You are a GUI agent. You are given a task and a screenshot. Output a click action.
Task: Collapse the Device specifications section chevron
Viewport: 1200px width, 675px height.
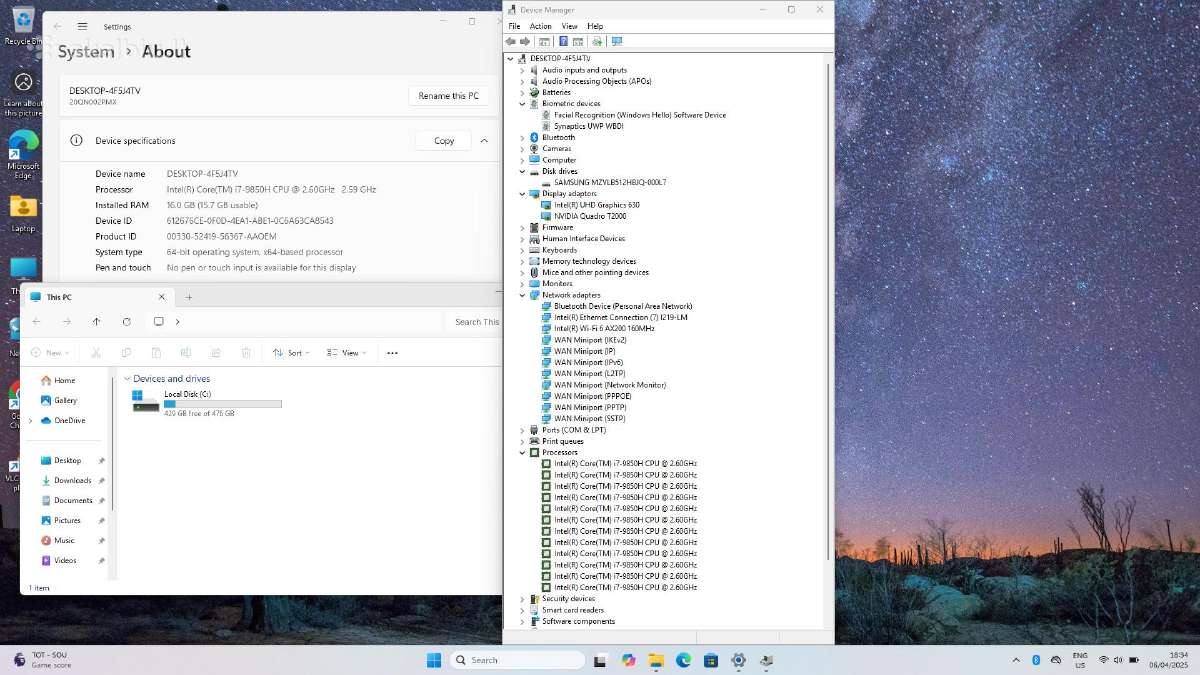tap(484, 141)
